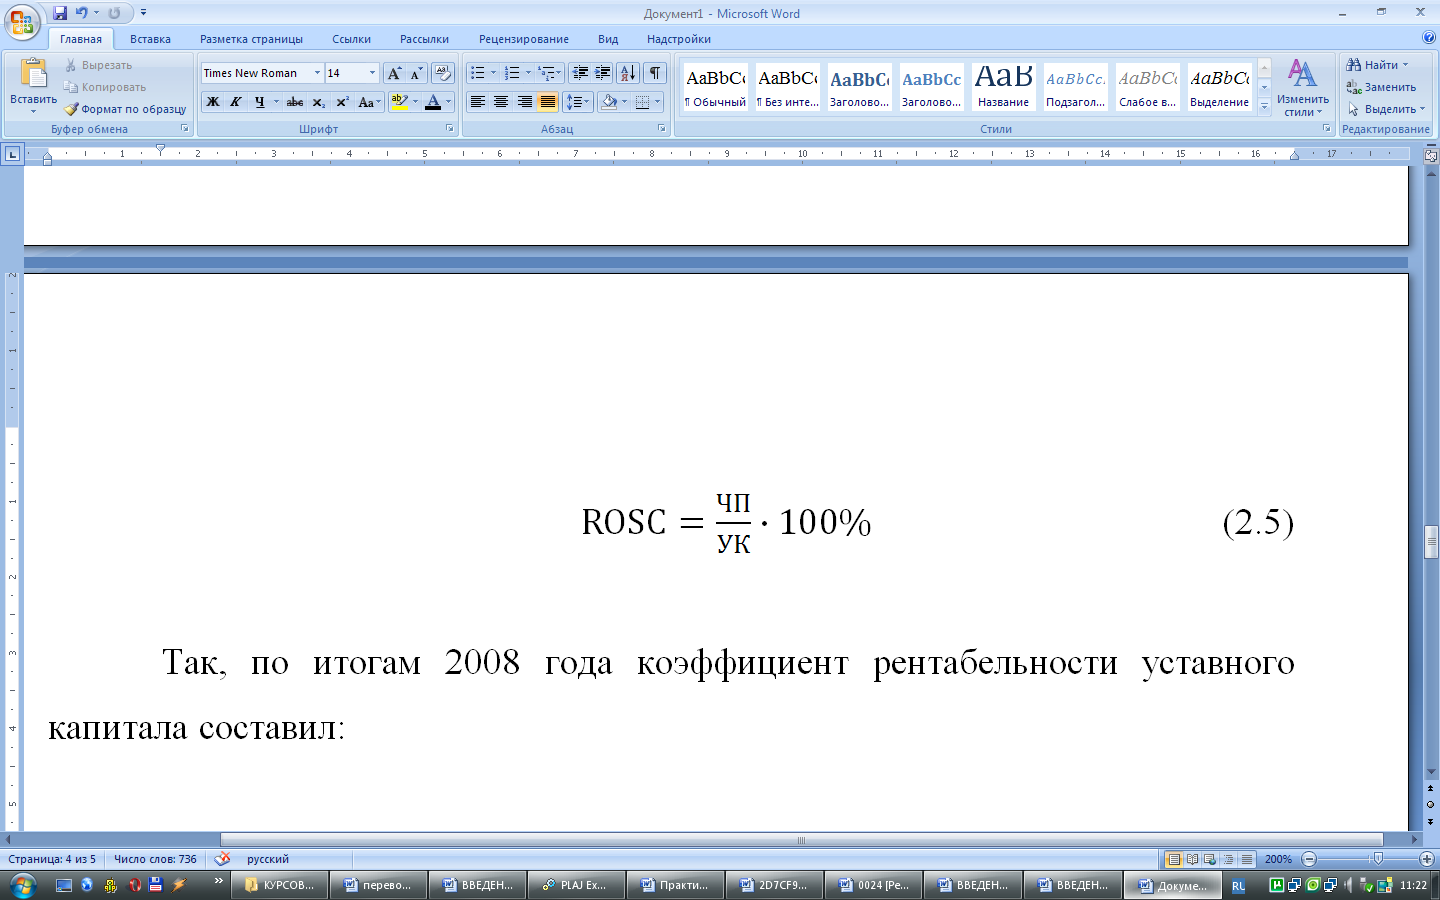The width and height of the screenshot is (1440, 900).
Task: Open multilevel list menu
Action: [549, 73]
